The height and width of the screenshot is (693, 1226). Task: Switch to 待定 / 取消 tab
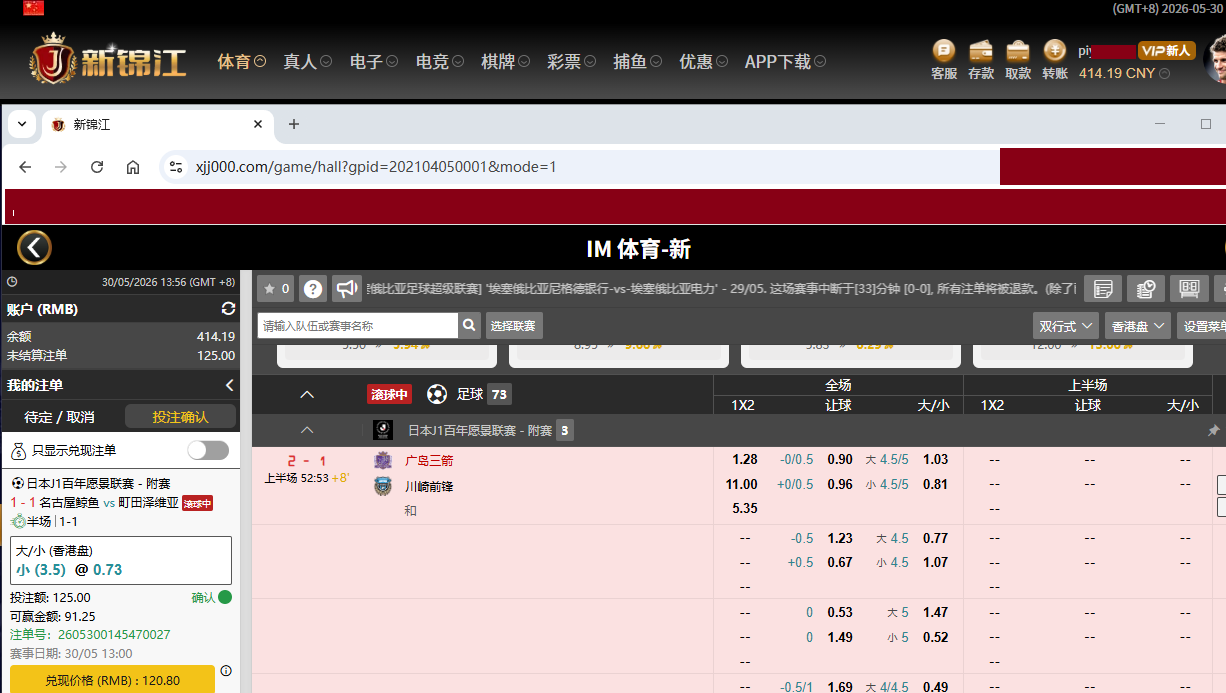click(60, 417)
